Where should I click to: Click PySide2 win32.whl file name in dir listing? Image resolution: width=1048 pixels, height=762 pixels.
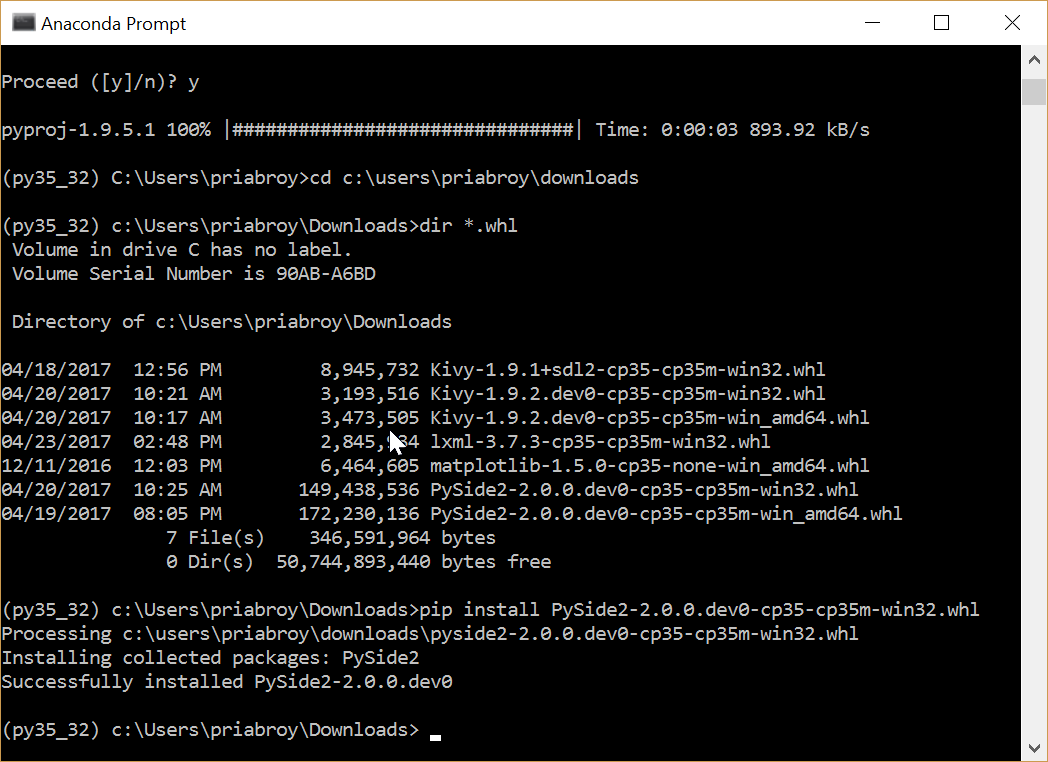[x=644, y=490]
